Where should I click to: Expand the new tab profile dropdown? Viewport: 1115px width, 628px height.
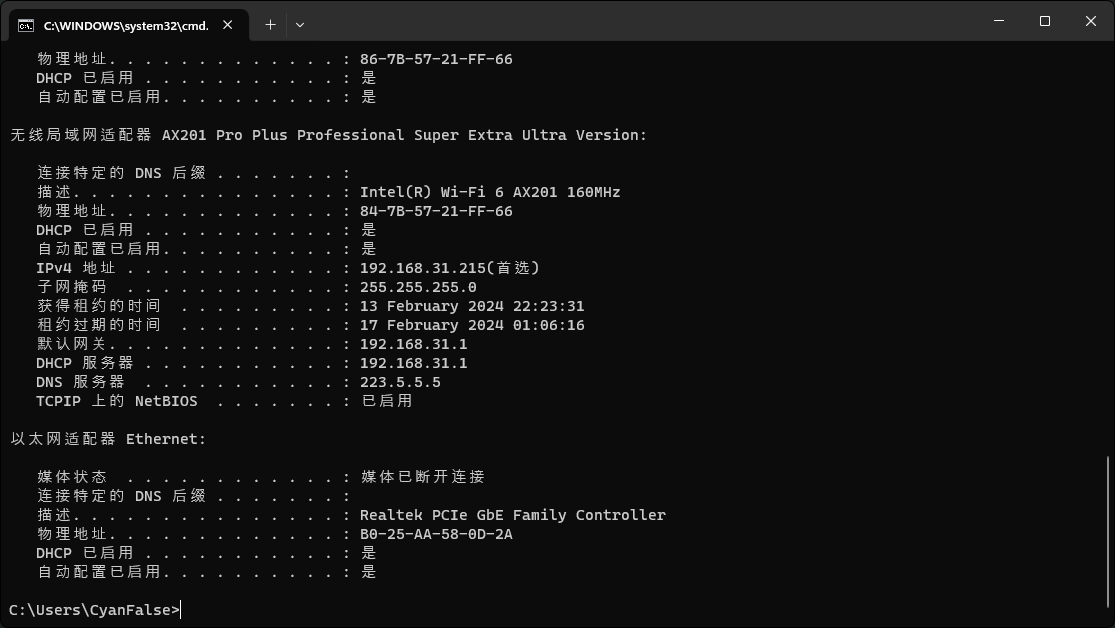click(300, 25)
